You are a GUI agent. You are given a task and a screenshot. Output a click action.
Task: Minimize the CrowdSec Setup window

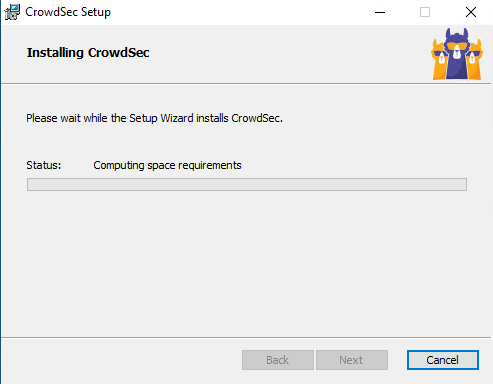click(x=380, y=12)
